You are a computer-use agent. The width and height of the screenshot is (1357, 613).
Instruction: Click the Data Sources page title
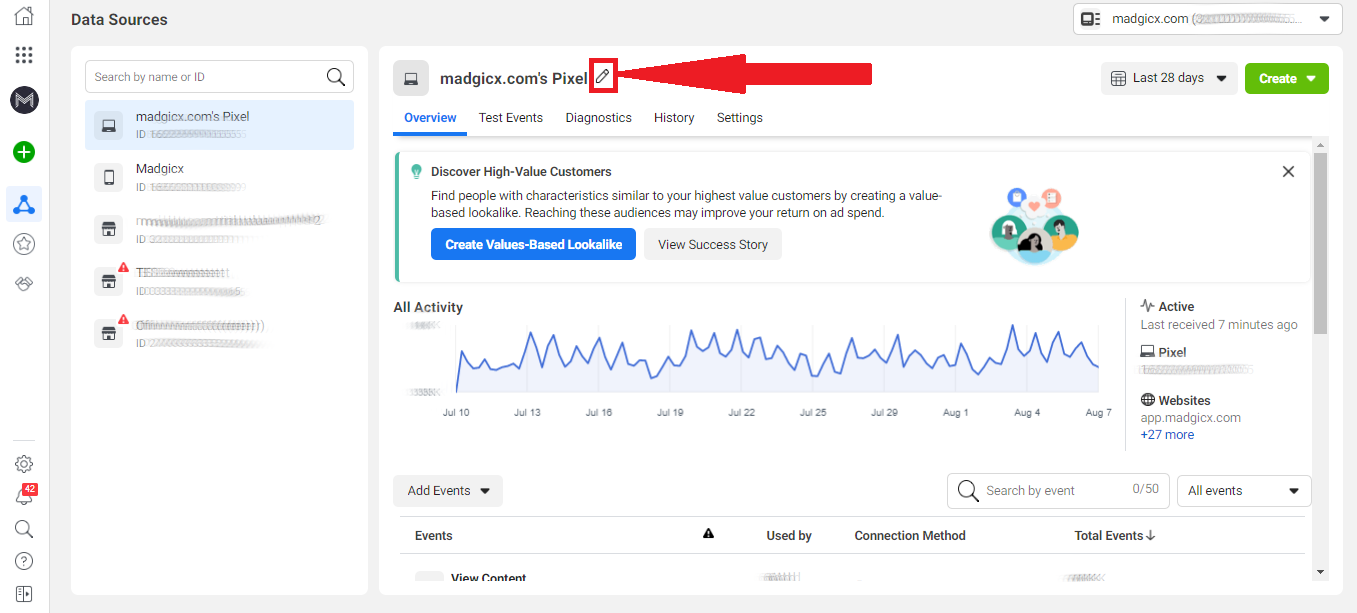click(119, 19)
